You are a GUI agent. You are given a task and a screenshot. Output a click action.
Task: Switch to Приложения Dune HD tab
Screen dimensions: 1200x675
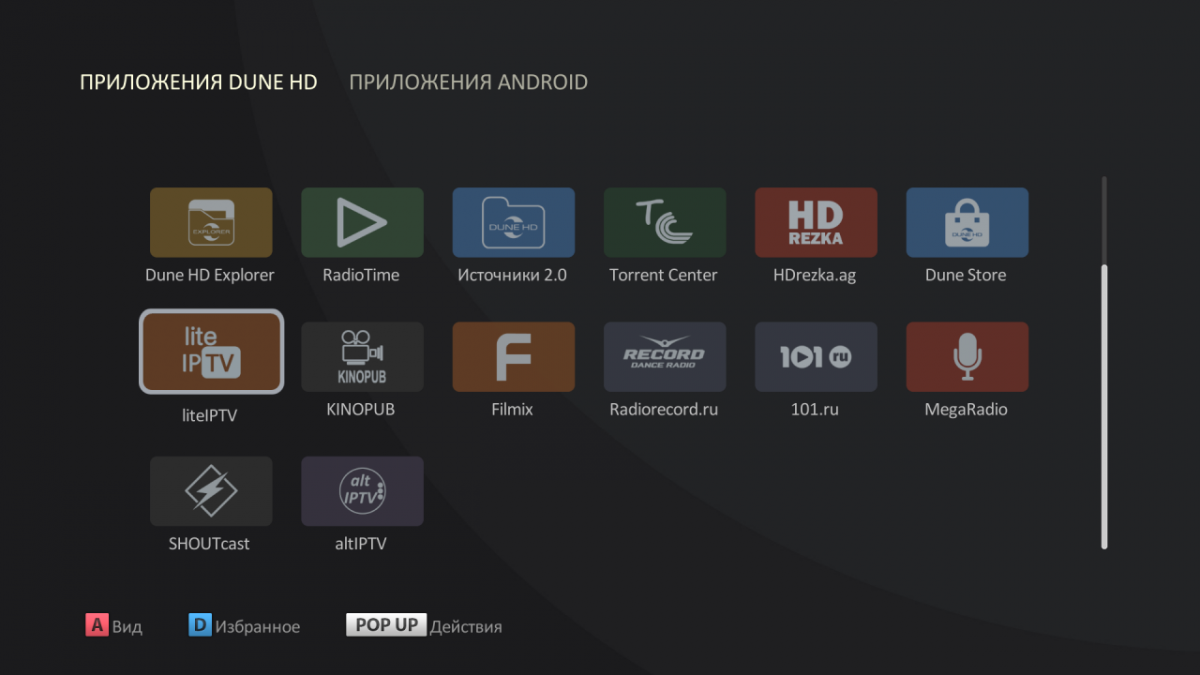click(198, 82)
